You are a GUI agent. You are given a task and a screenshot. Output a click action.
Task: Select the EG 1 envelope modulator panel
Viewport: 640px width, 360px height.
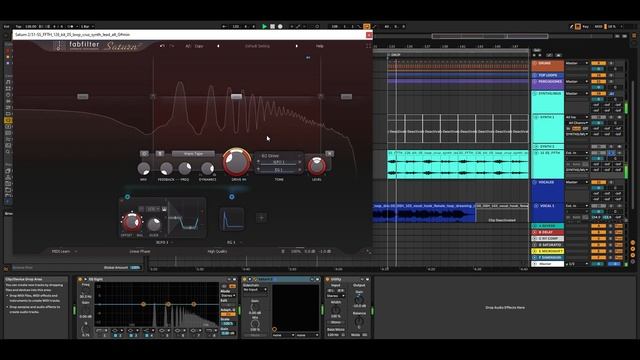coord(232,219)
